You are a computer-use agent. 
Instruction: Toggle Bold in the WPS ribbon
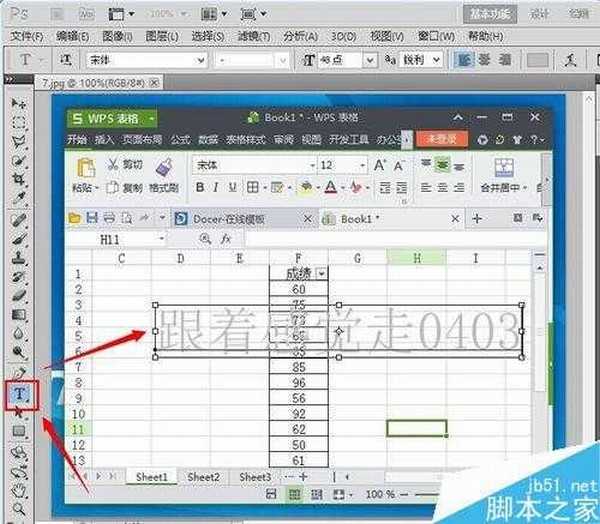[200, 187]
